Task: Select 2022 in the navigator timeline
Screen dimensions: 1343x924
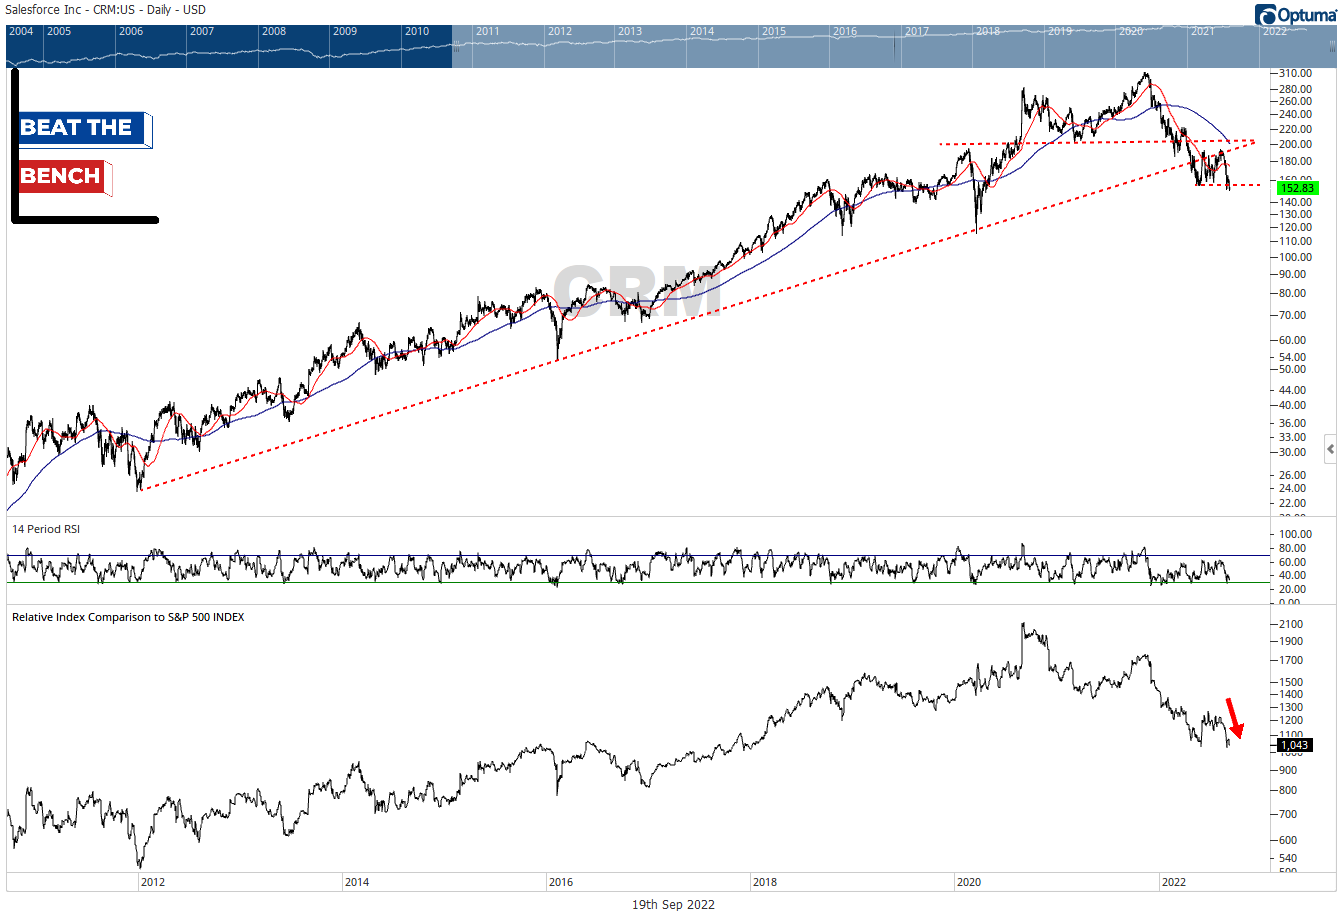Action: tap(1275, 31)
